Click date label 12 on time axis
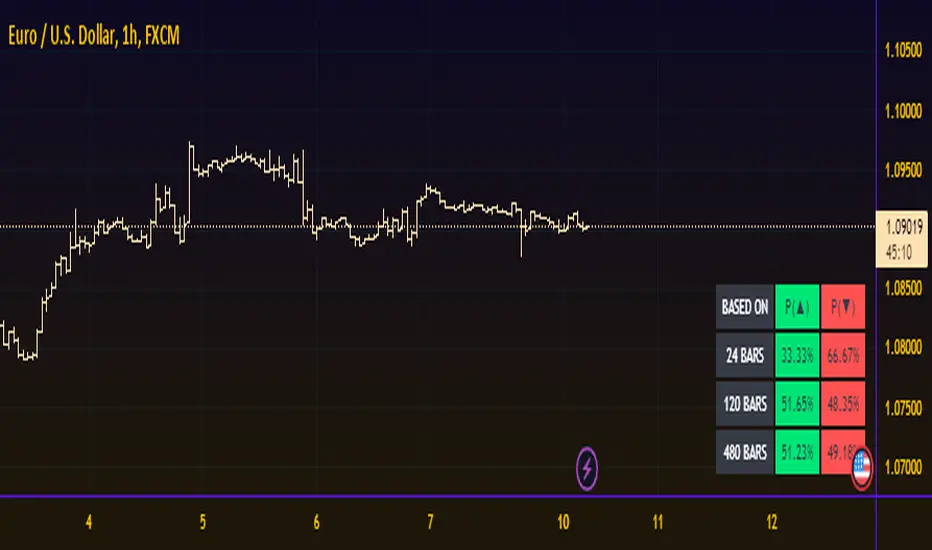Image resolution: width=932 pixels, height=550 pixels. click(x=772, y=522)
